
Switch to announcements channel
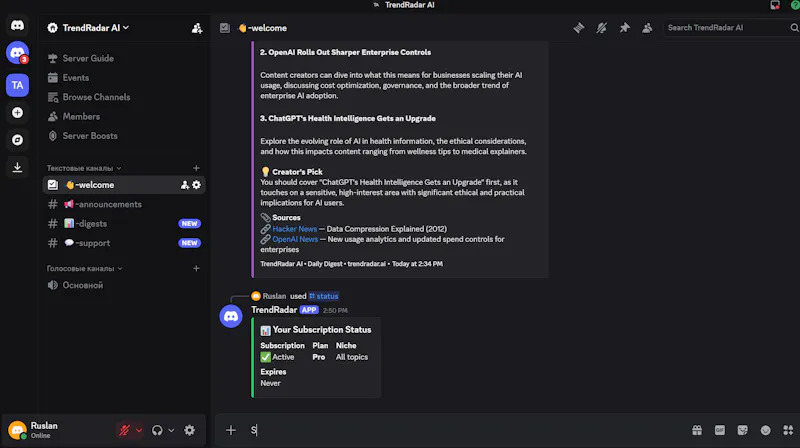[124, 204]
